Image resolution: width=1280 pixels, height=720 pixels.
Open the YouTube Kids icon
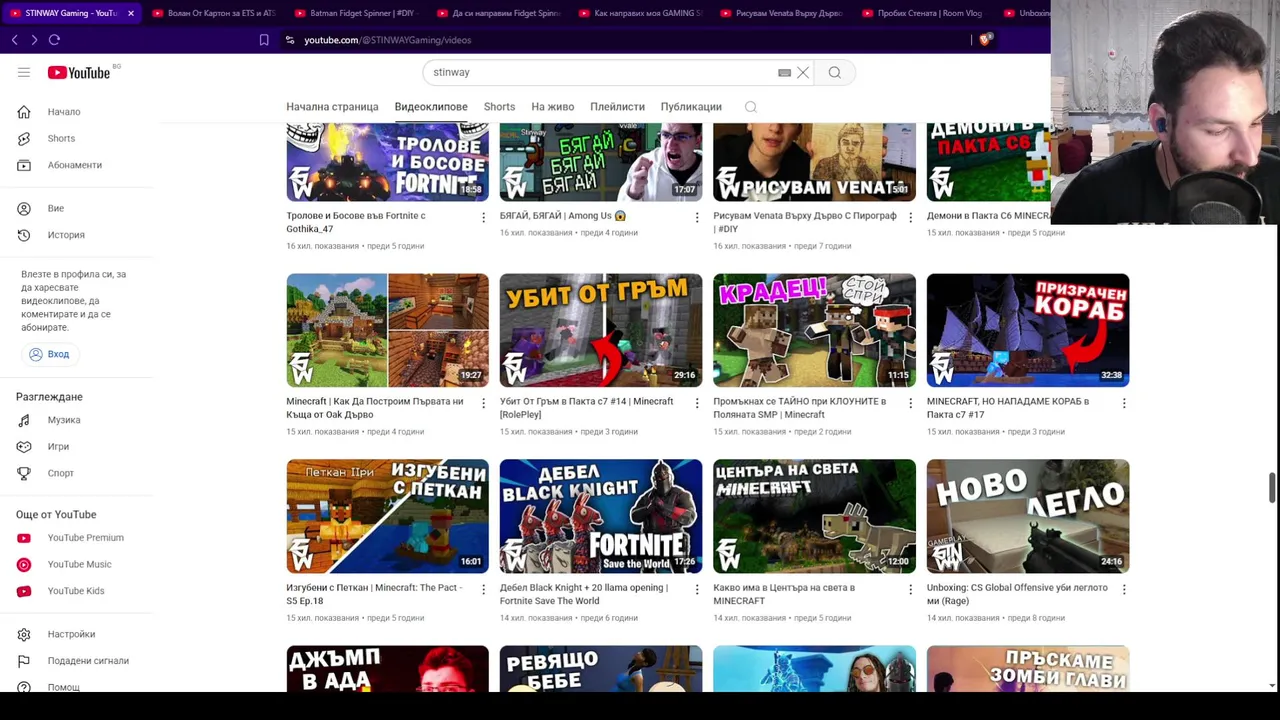pos(24,591)
